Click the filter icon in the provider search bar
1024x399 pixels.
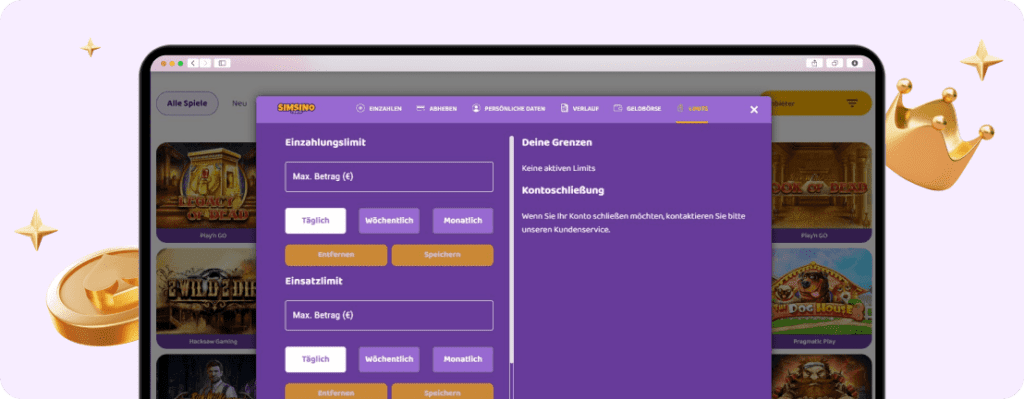(x=852, y=103)
